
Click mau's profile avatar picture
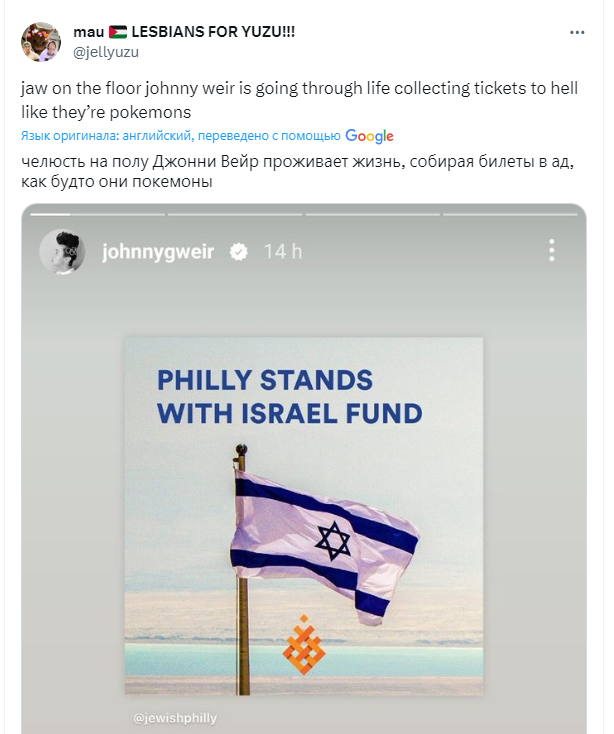40,41
